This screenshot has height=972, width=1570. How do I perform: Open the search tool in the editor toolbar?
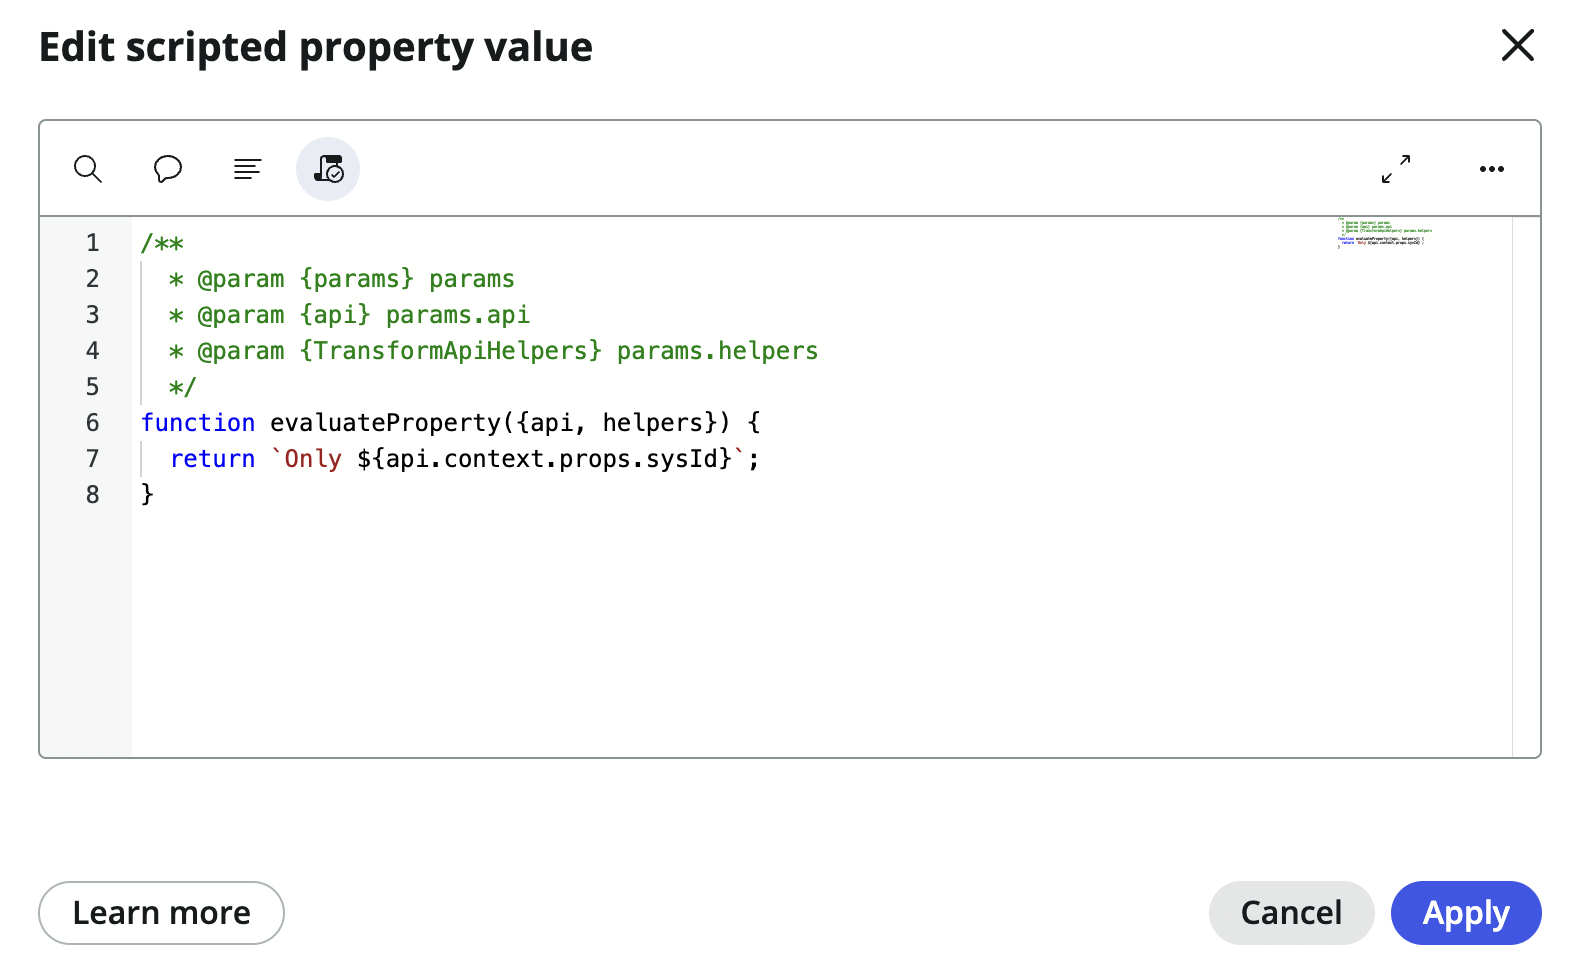tap(88, 169)
